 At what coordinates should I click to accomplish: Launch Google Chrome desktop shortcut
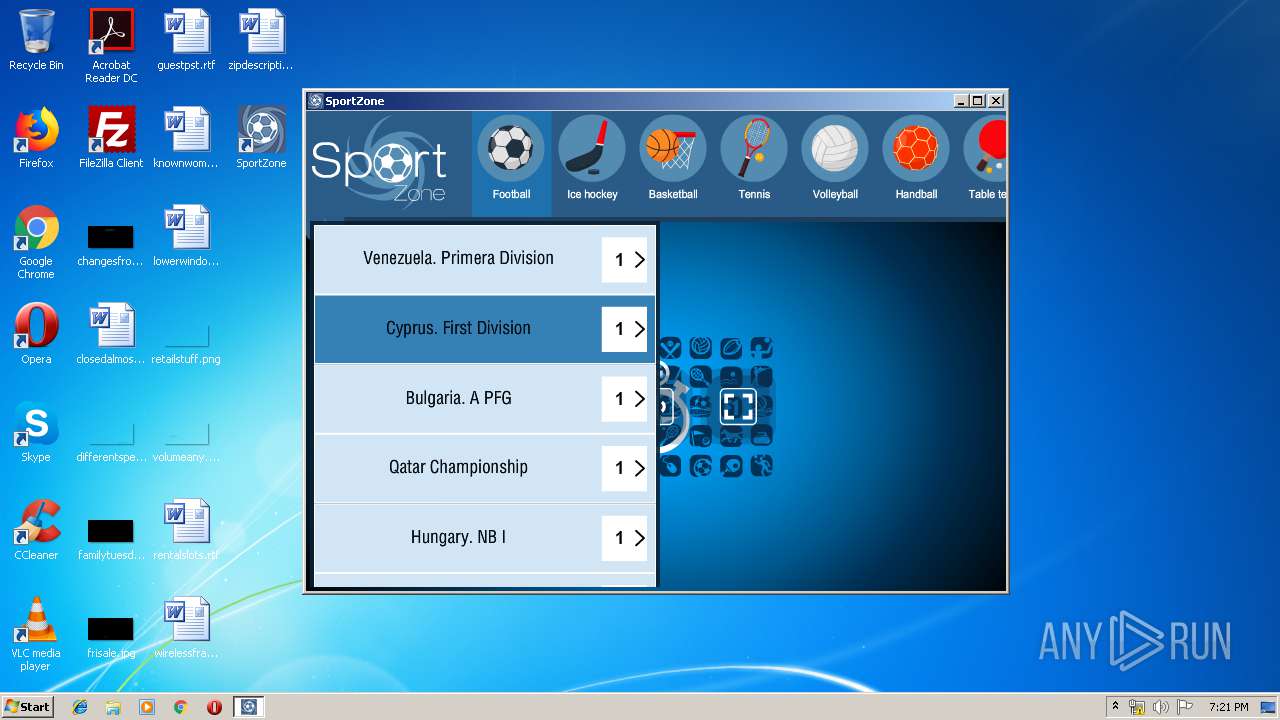36,242
